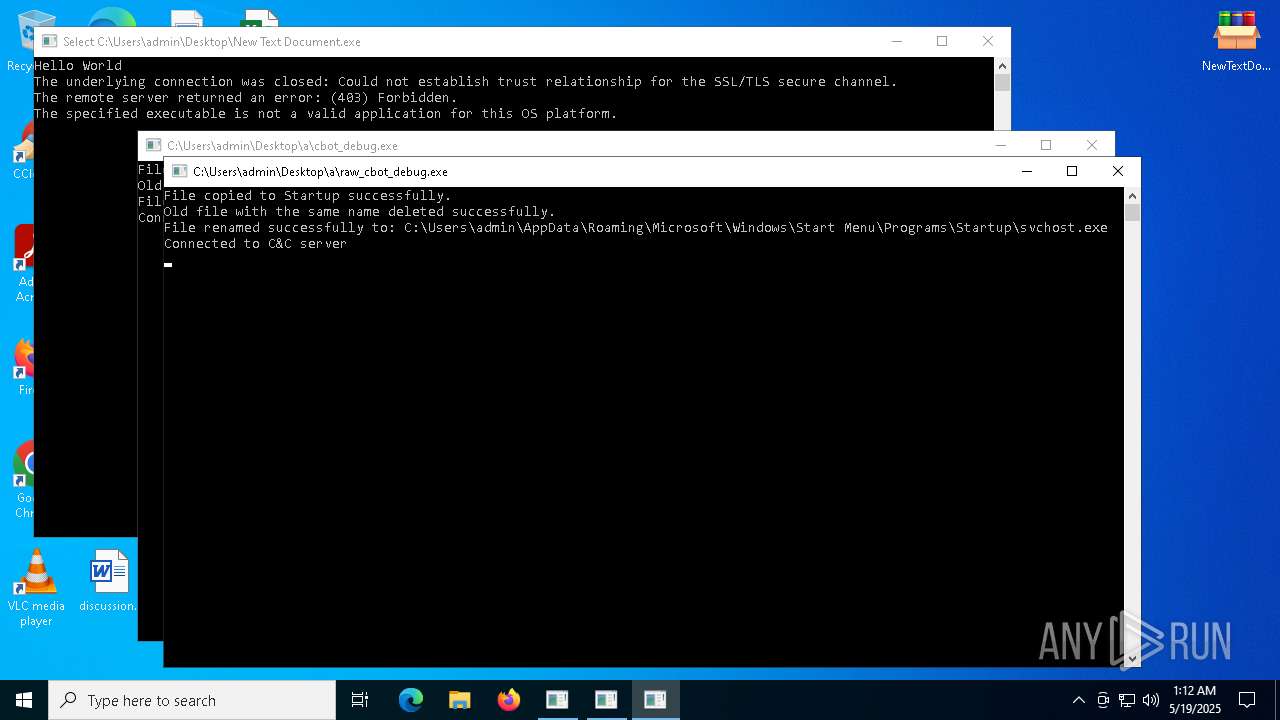This screenshot has width=1280, height=720.
Task: Open the volume control tray icon
Action: pyautogui.click(x=1151, y=700)
